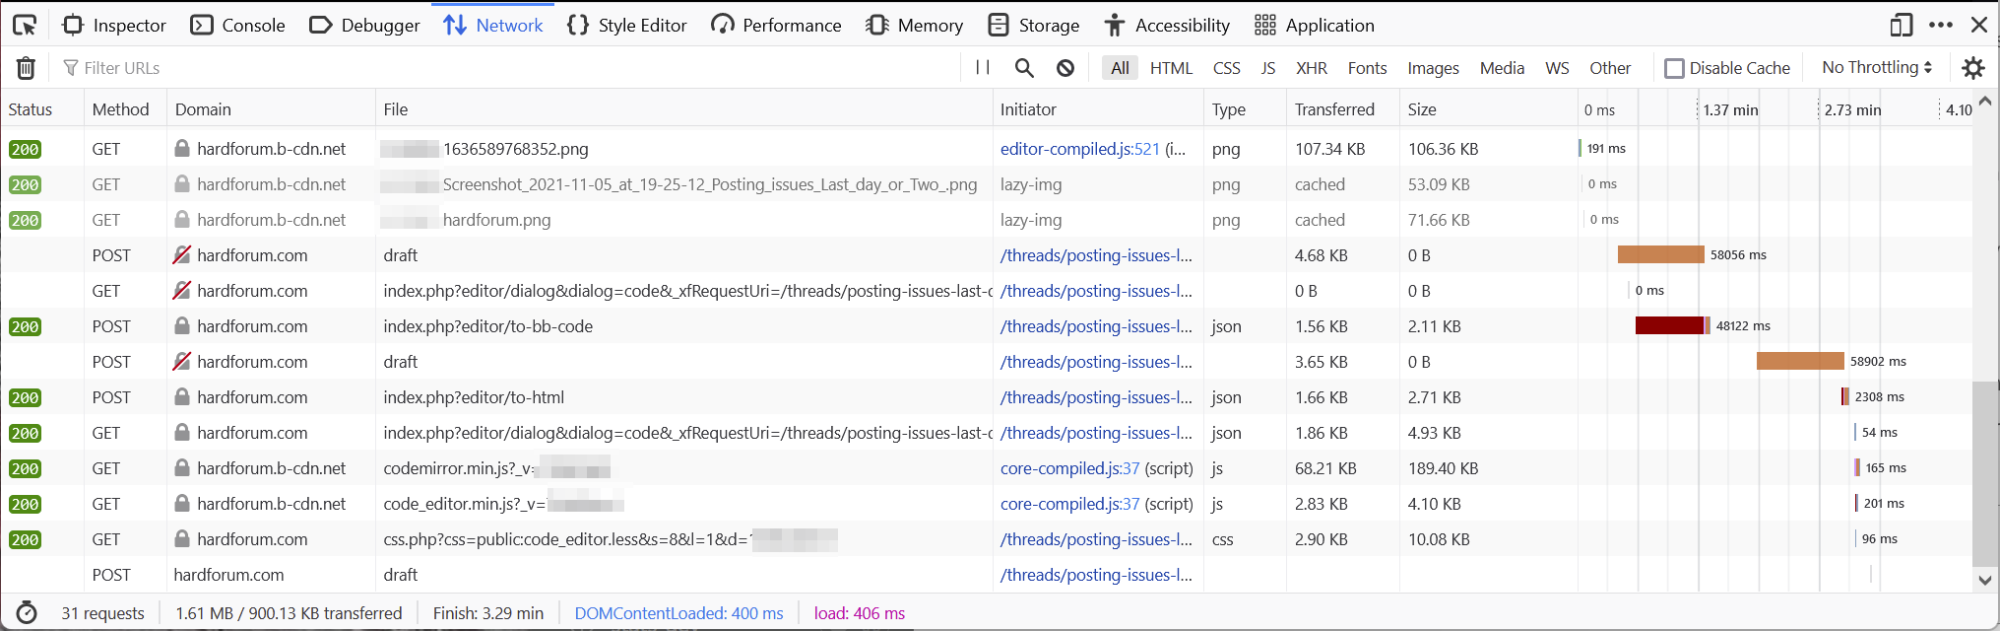The height and width of the screenshot is (631, 2000).
Task: Toggle responsive design mode icon
Action: pos(1901,25)
